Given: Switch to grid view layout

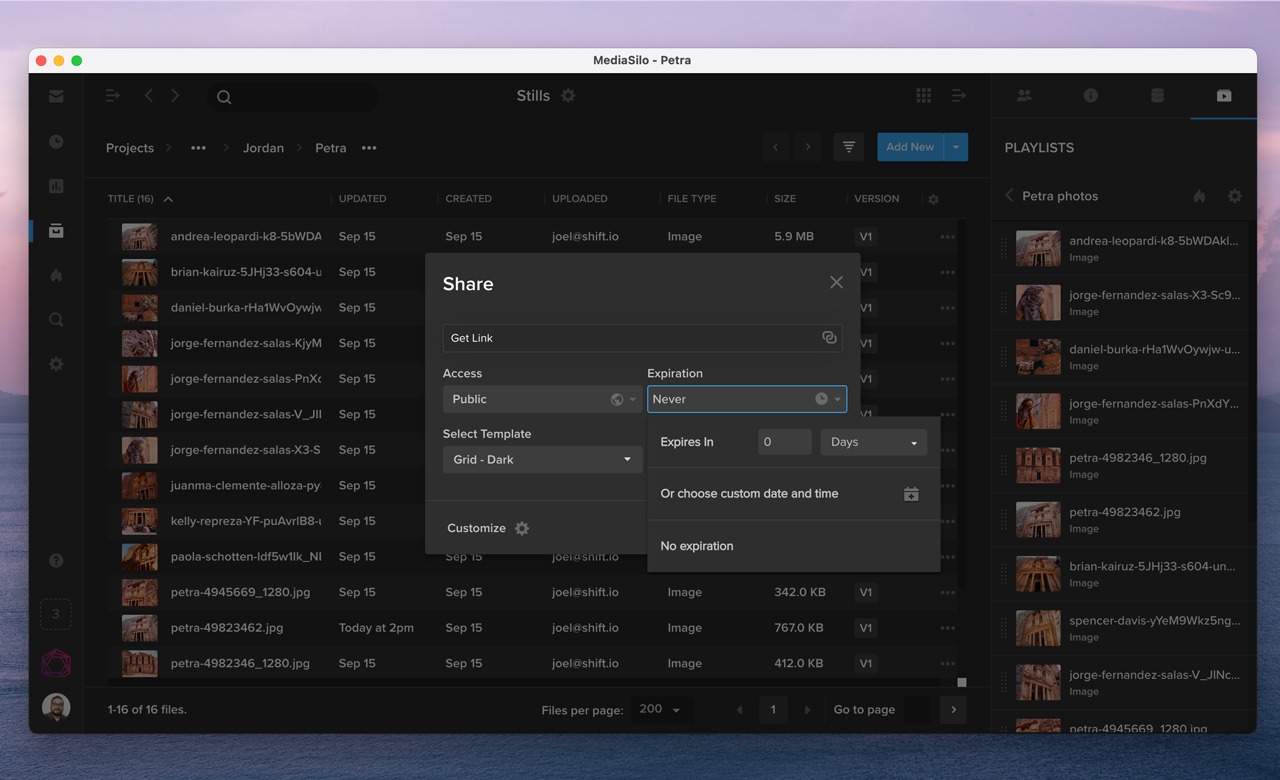Looking at the screenshot, I should click(x=923, y=96).
